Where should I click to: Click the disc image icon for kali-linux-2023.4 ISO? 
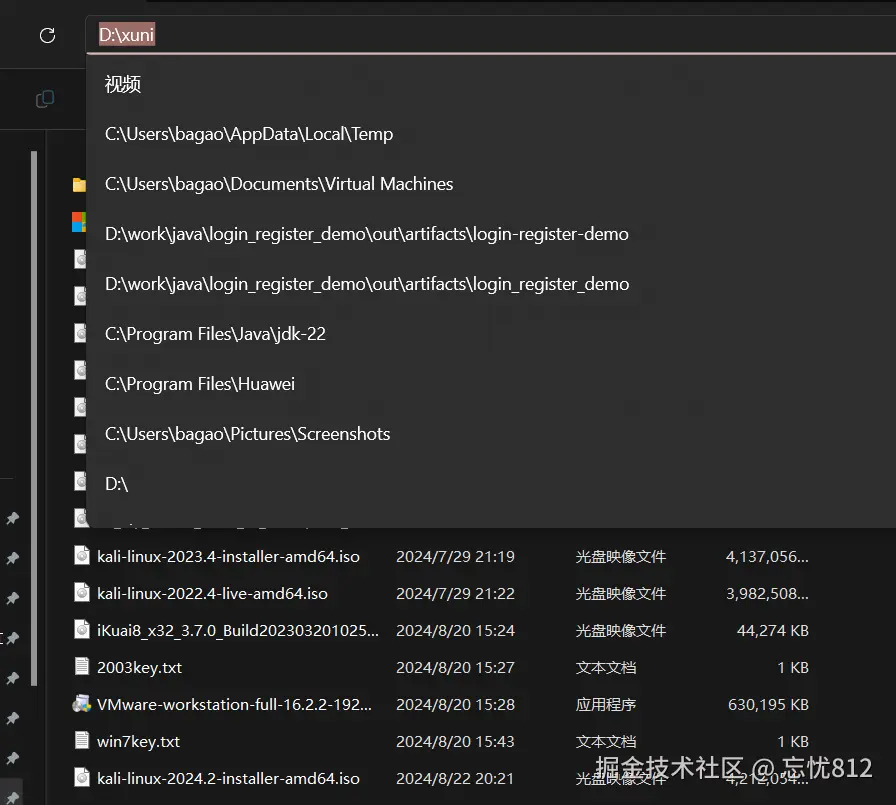click(x=81, y=555)
